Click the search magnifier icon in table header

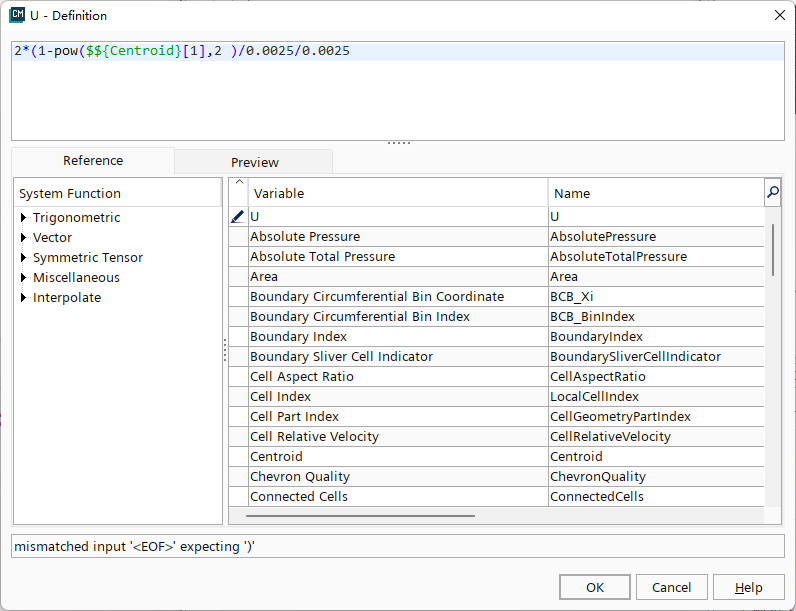point(772,192)
